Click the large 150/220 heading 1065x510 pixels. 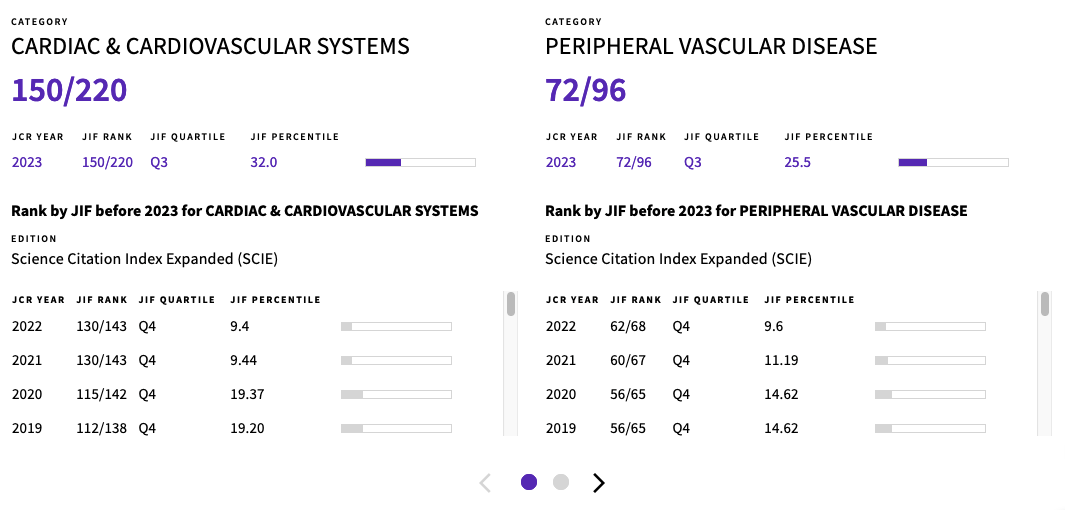69,90
